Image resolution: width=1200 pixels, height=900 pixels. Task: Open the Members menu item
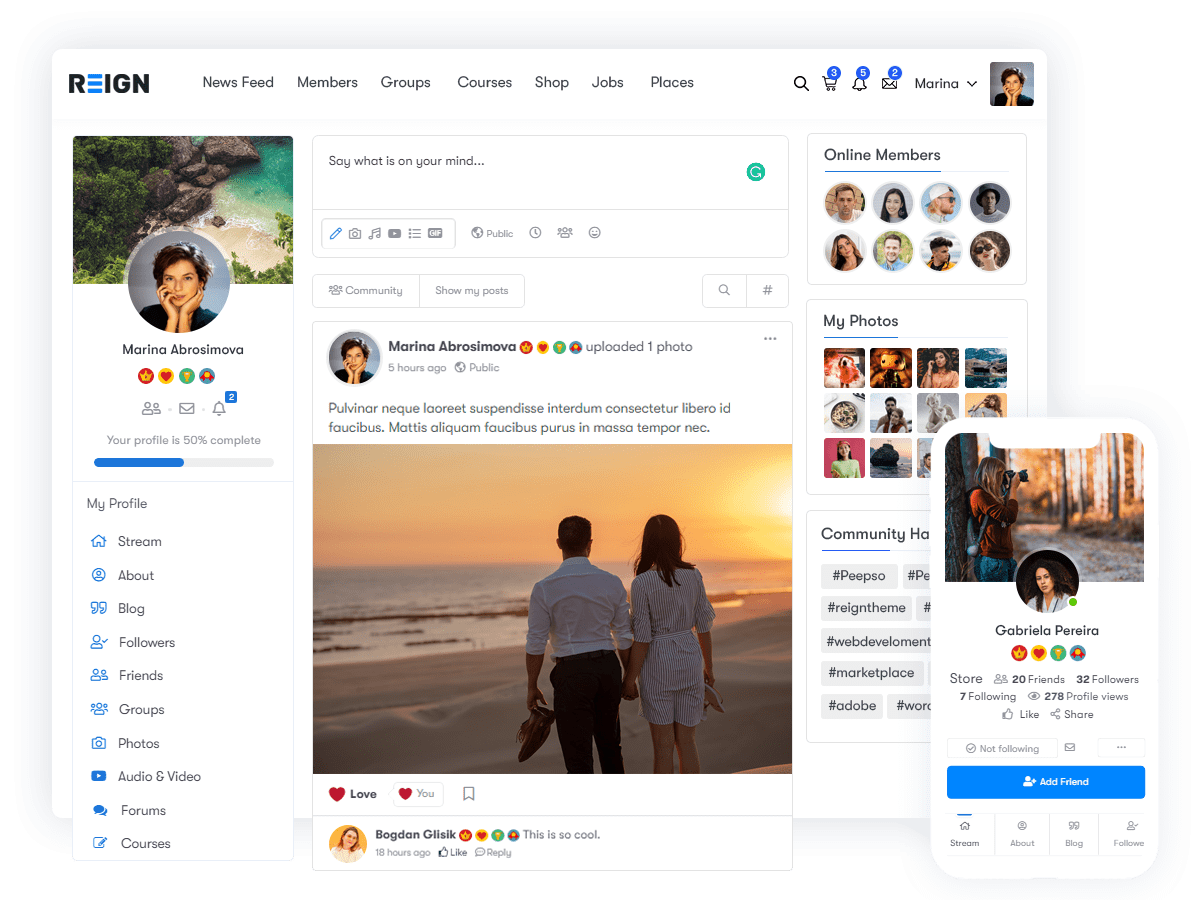click(327, 83)
